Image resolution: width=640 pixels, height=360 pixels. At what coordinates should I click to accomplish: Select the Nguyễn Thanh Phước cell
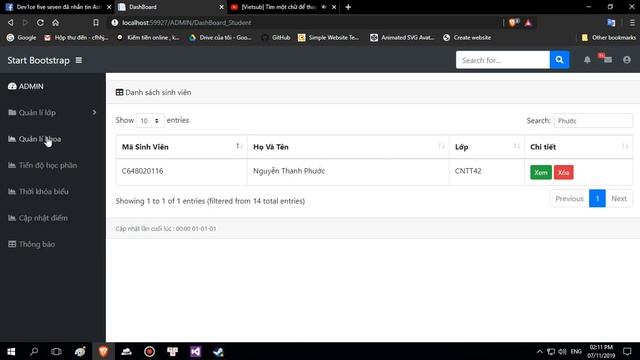[348, 171]
